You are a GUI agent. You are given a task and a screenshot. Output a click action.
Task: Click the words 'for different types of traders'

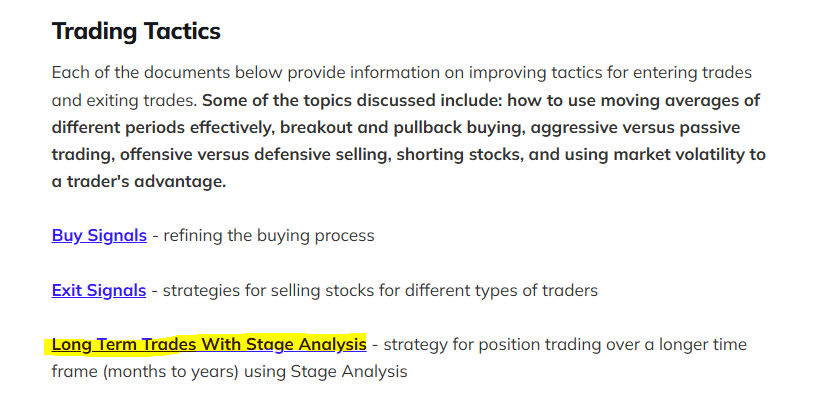(487, 290)
